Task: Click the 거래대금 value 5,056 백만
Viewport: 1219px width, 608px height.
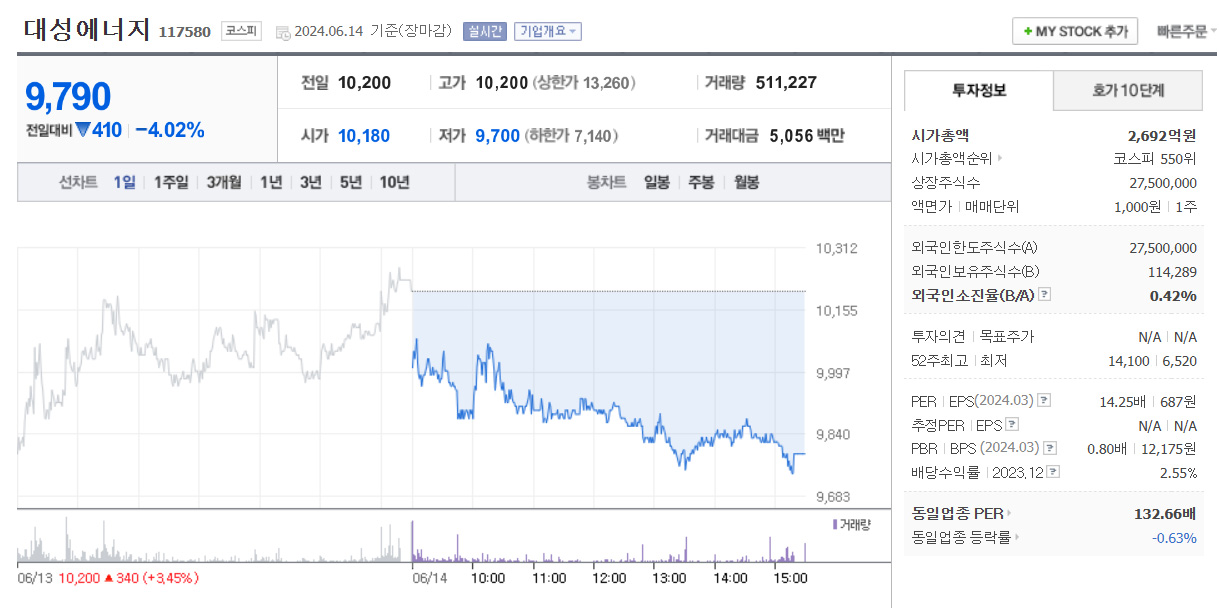Action: (807, 136)
